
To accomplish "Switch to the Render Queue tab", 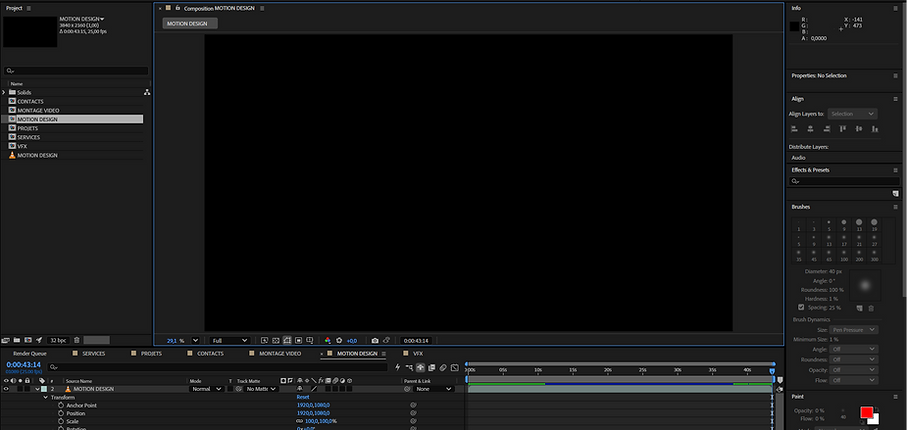I will point(30,353).
